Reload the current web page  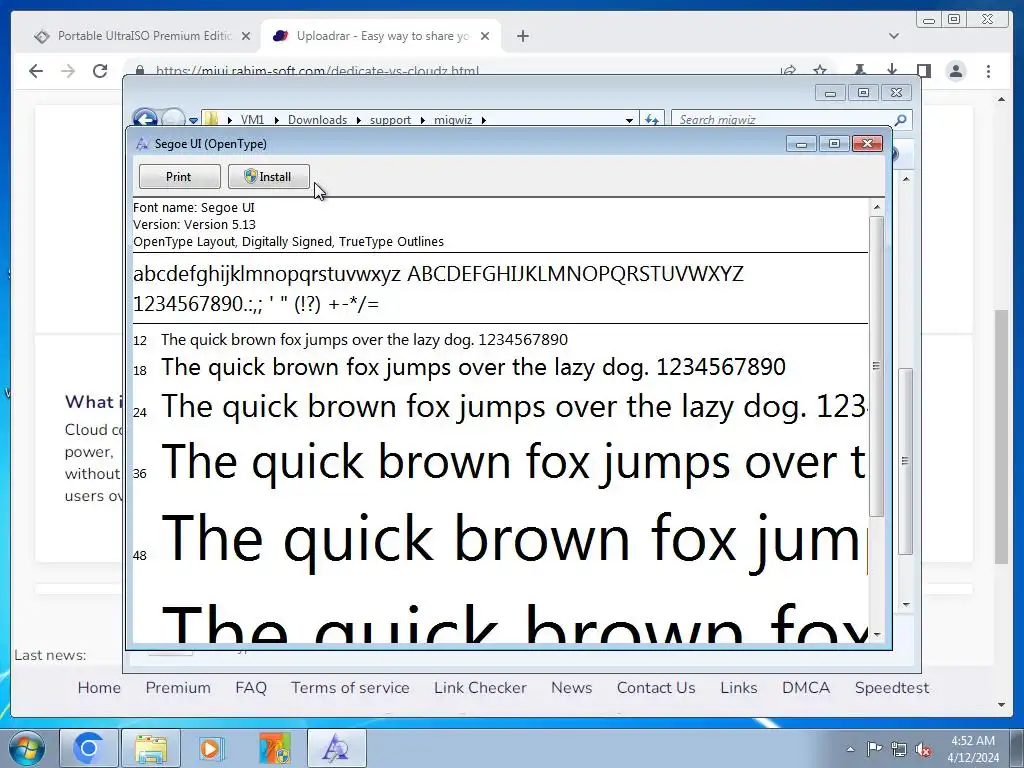point(100,71)
